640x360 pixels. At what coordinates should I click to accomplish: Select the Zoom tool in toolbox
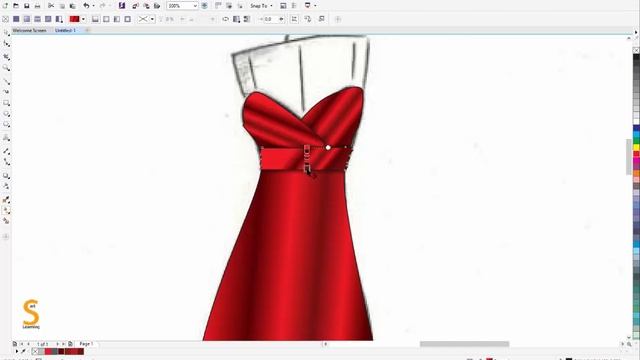tap(6, 68)
